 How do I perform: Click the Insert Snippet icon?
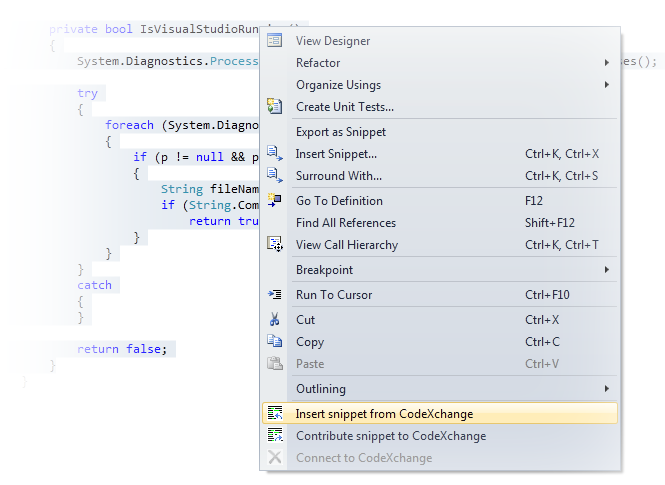(275, 154)
